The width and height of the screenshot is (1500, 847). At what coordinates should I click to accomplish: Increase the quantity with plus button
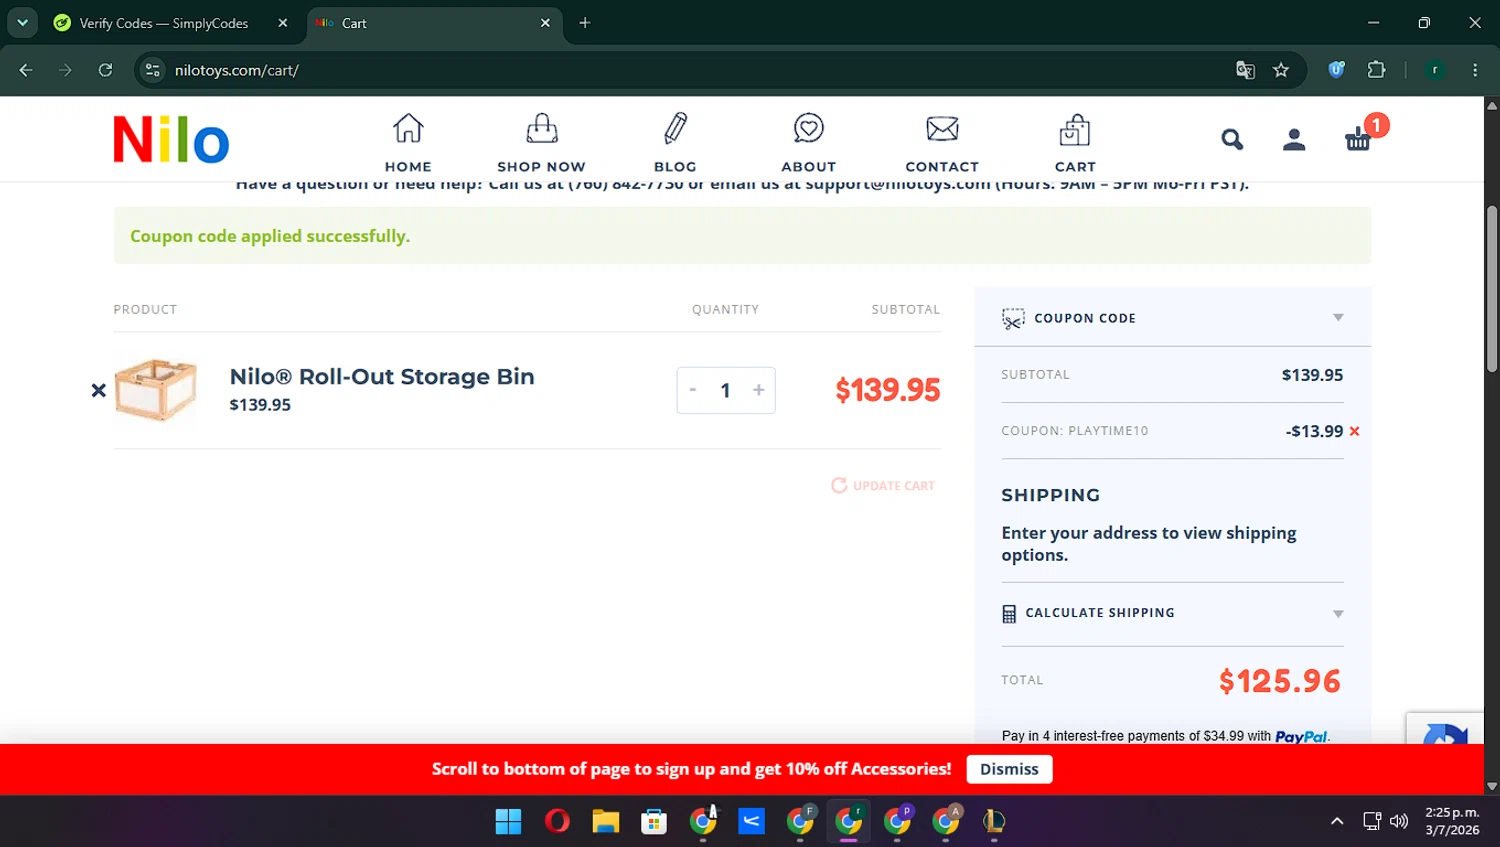click(759, 390)
